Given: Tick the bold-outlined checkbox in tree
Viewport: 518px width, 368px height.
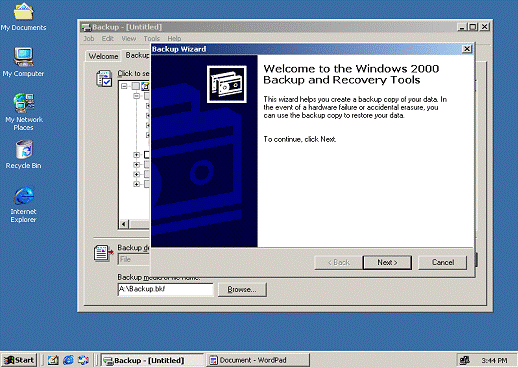Looking at the screenshot, I should [x=147, y=154].
